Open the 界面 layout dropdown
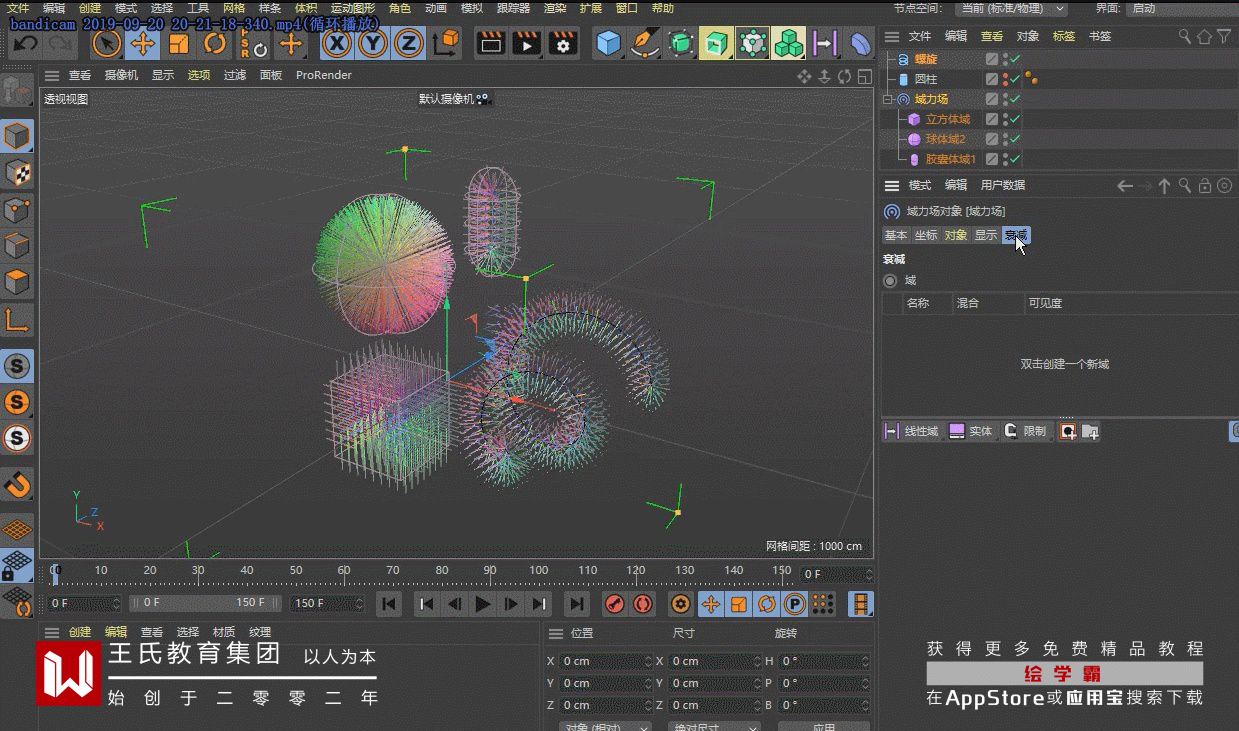Viewport: 1239px width, 731px height. click(1180, 8)
